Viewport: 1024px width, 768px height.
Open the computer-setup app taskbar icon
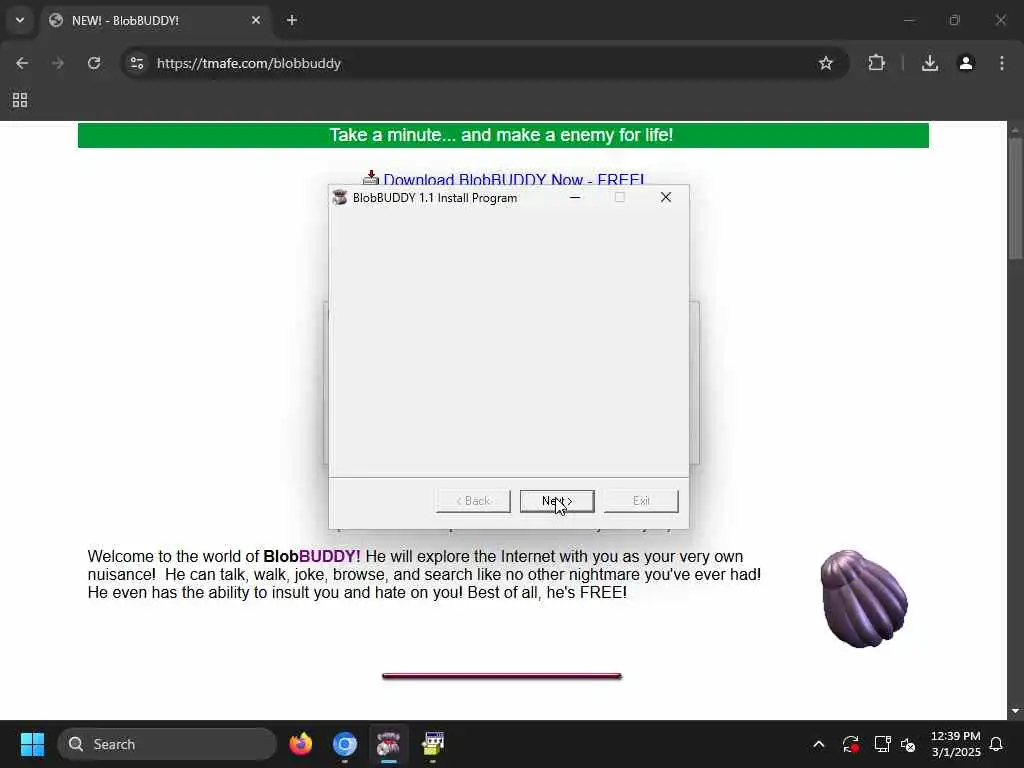point(432,744)
